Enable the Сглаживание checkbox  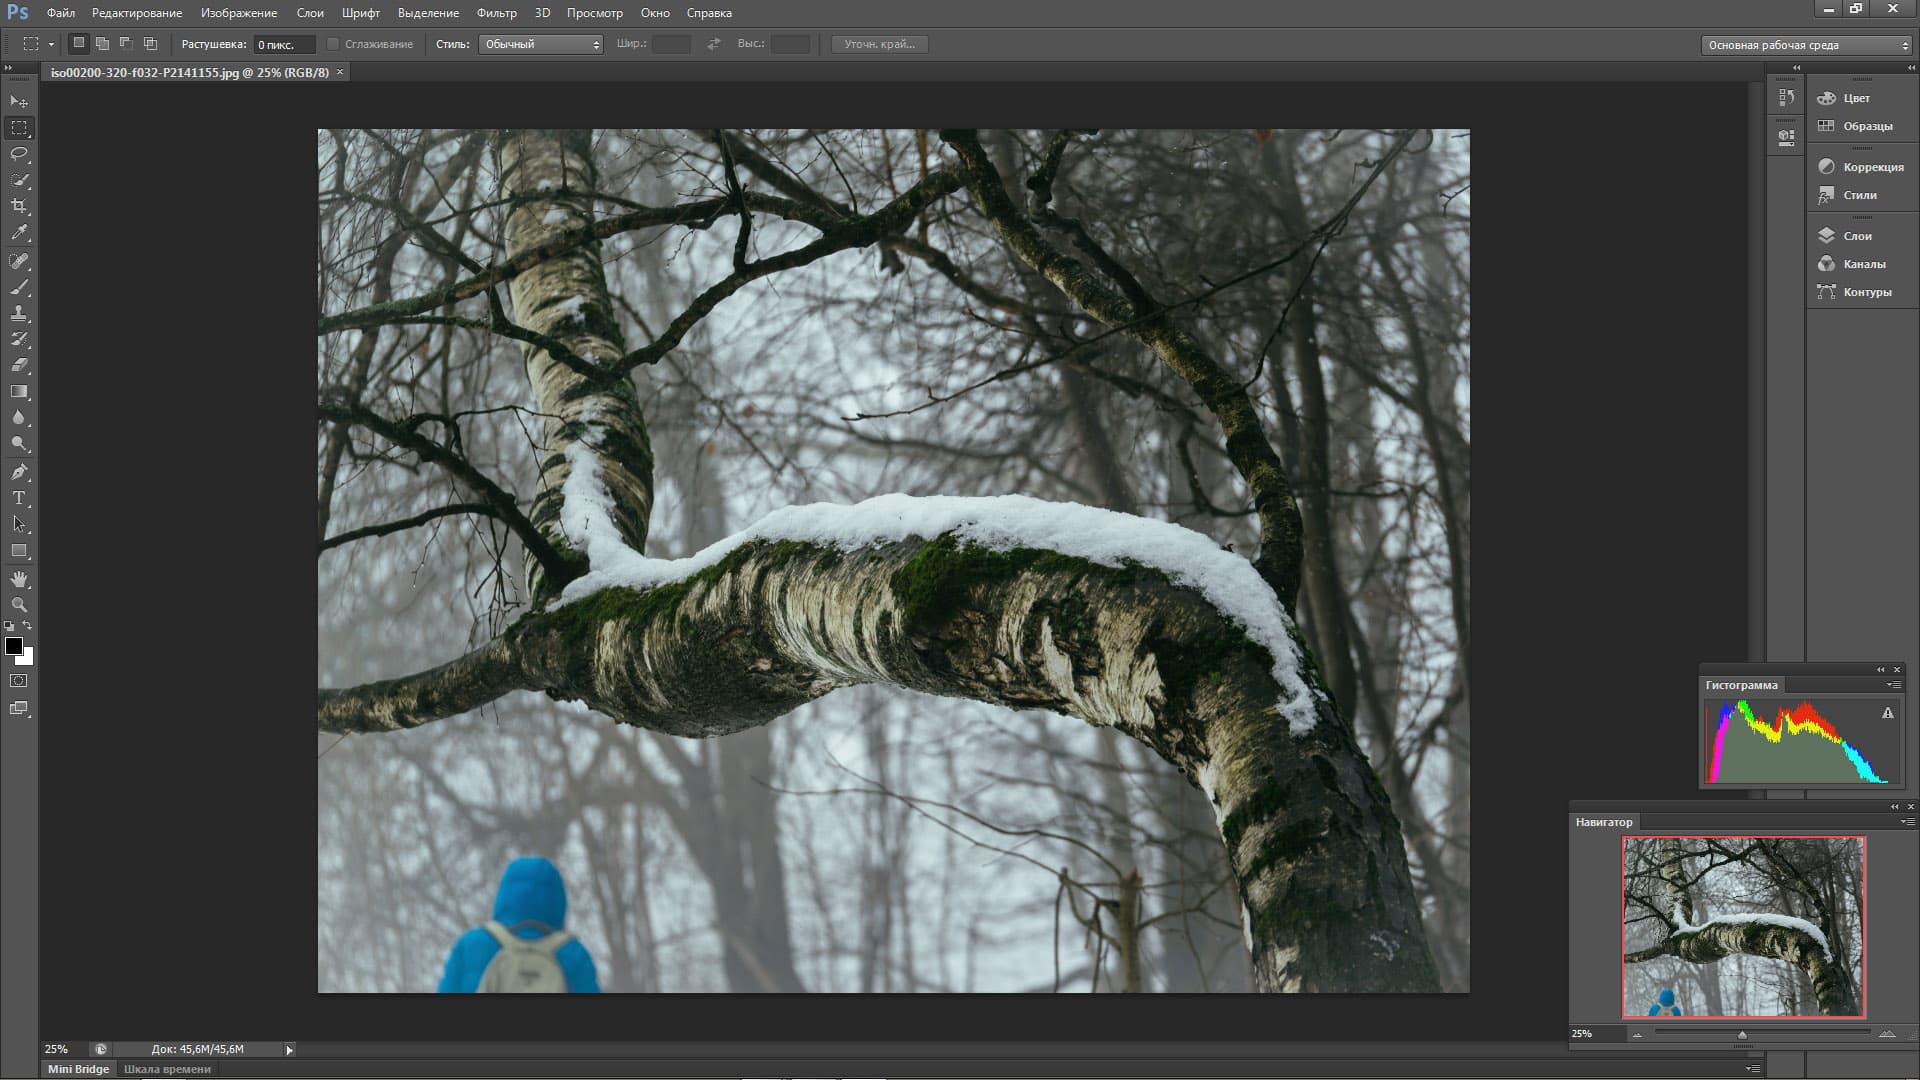coord(334,44)
